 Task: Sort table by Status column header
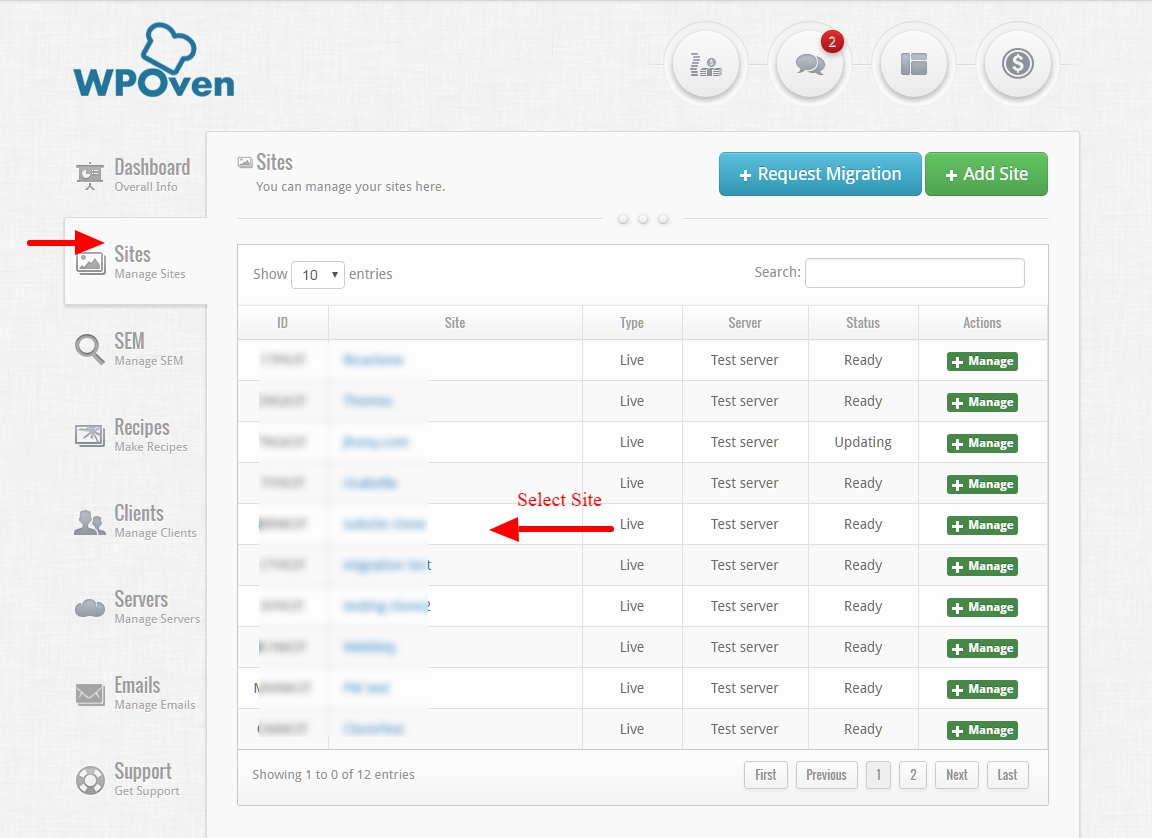click(x=863, y=323)
